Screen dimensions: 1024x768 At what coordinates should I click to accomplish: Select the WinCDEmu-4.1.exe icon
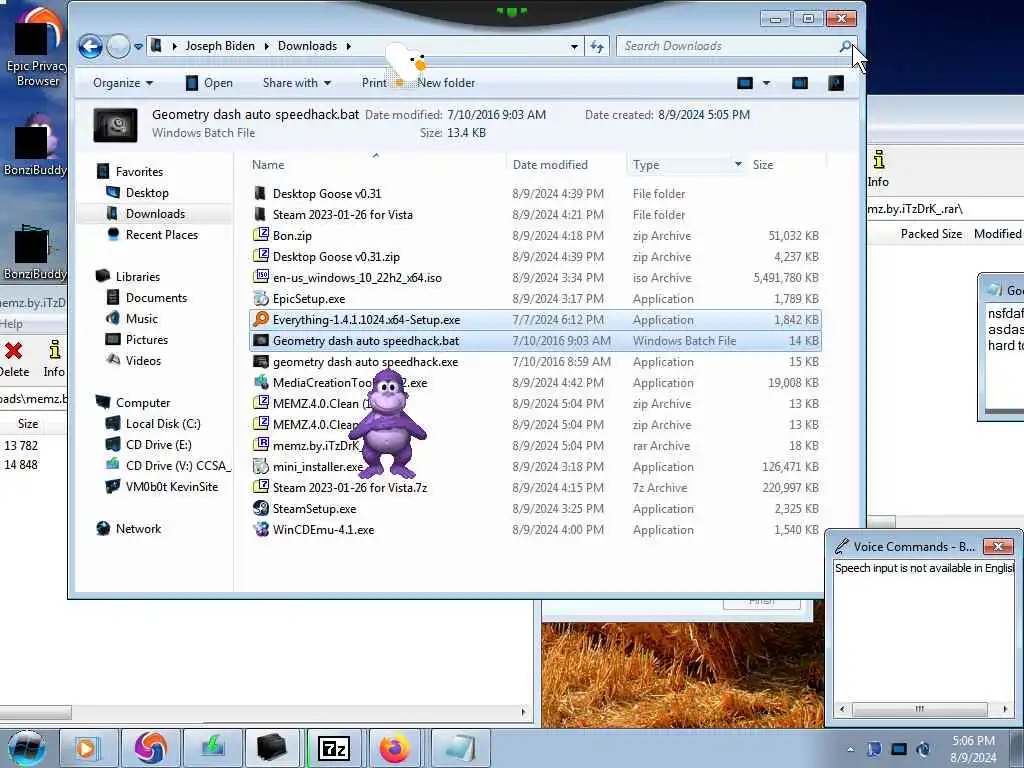(x=261, y=530)
